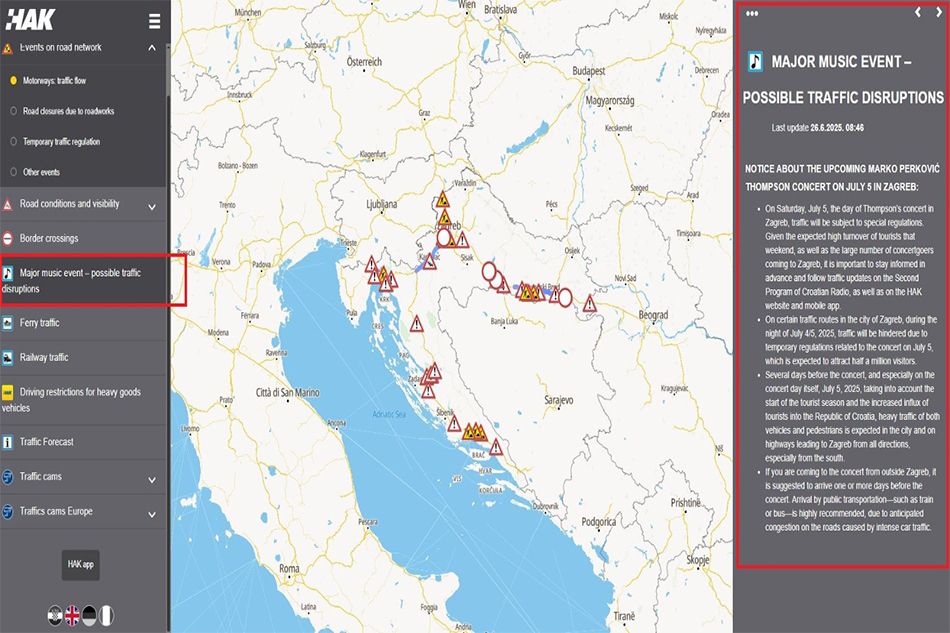Click the music note icon in the panel header
The width and height of the screenshot is (950, 633).
(755, 62)
